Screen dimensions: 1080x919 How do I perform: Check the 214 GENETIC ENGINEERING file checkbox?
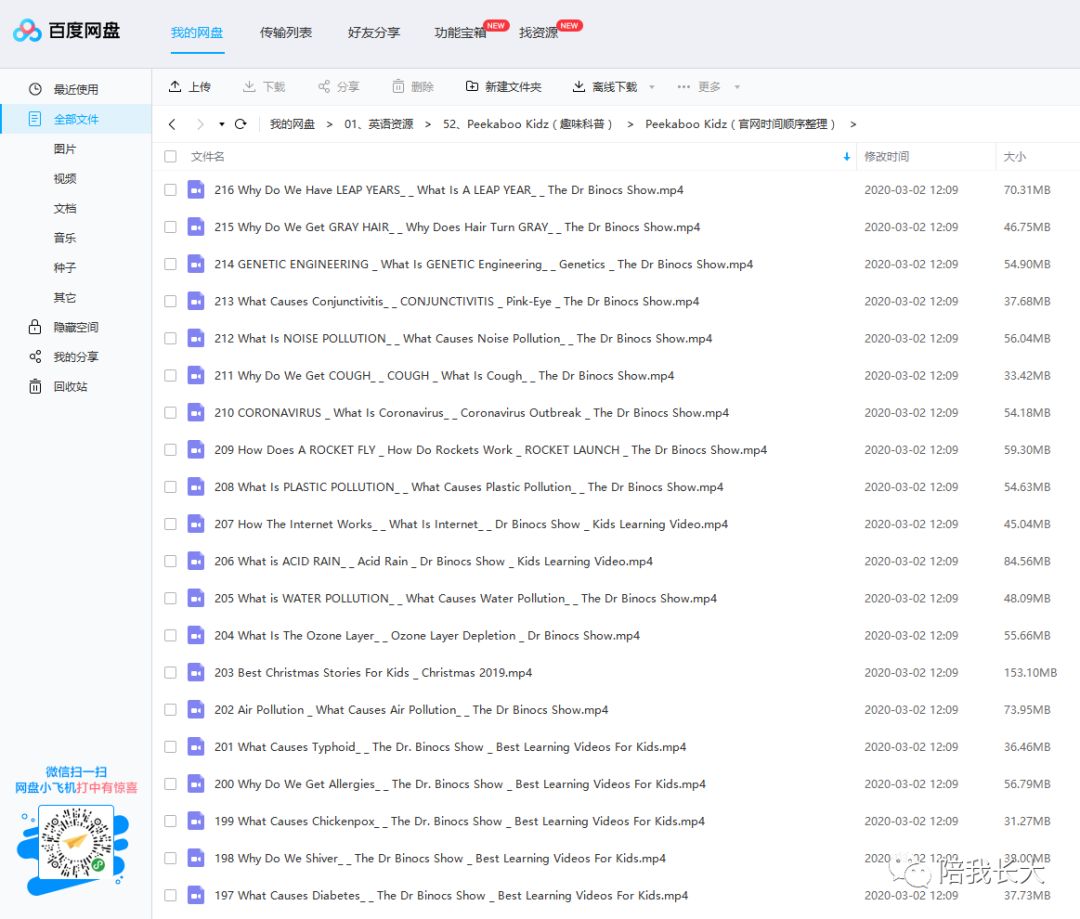170,264
